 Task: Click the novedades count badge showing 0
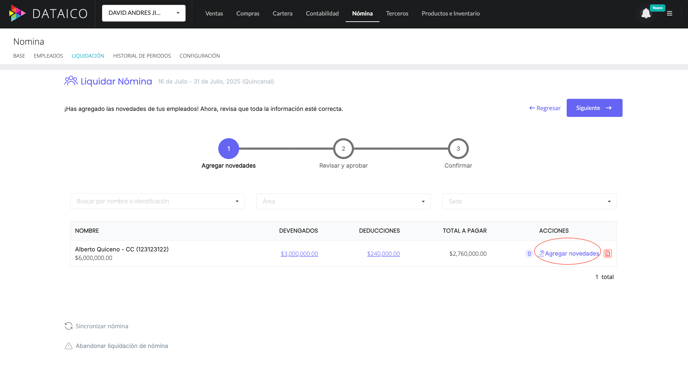tap(529, 254)
